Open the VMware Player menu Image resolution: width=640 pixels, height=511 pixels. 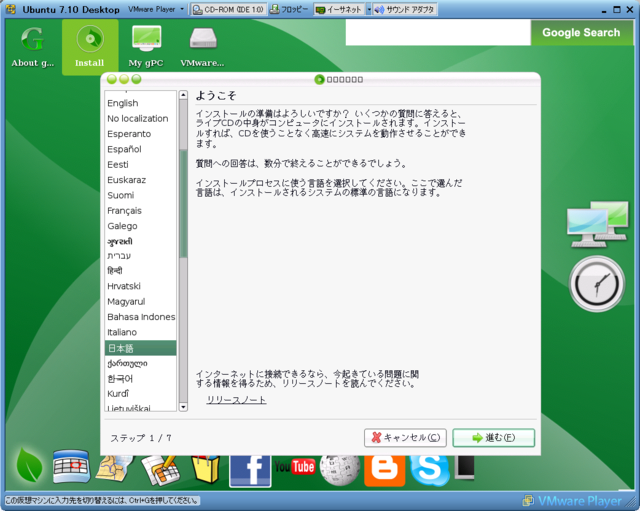pyautogui.click(x=156, y=9)
